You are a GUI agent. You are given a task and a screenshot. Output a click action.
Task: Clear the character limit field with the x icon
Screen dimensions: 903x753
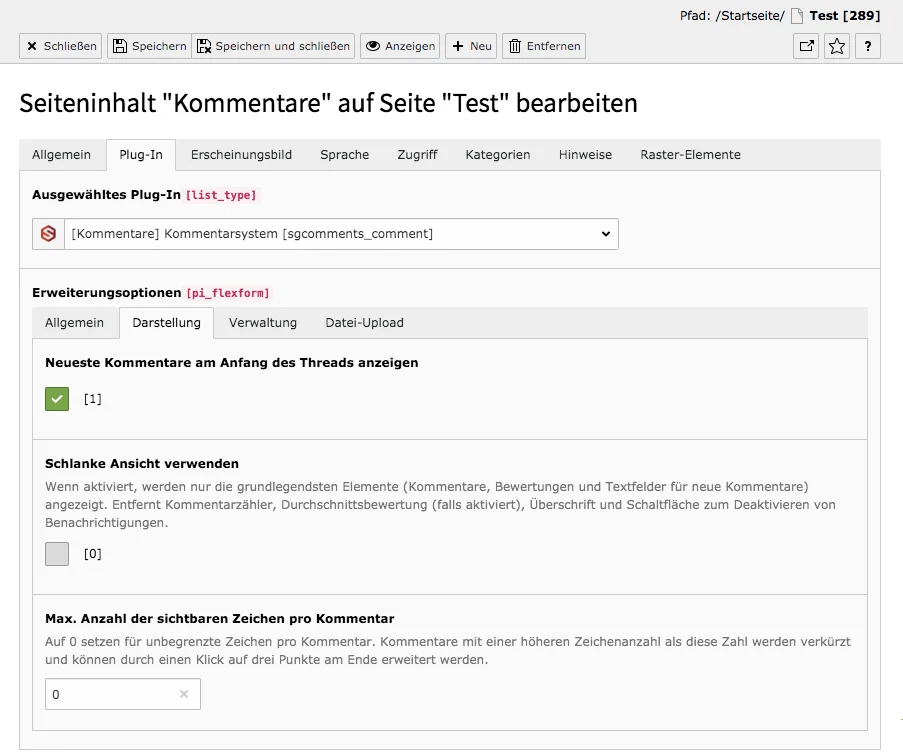184,693
